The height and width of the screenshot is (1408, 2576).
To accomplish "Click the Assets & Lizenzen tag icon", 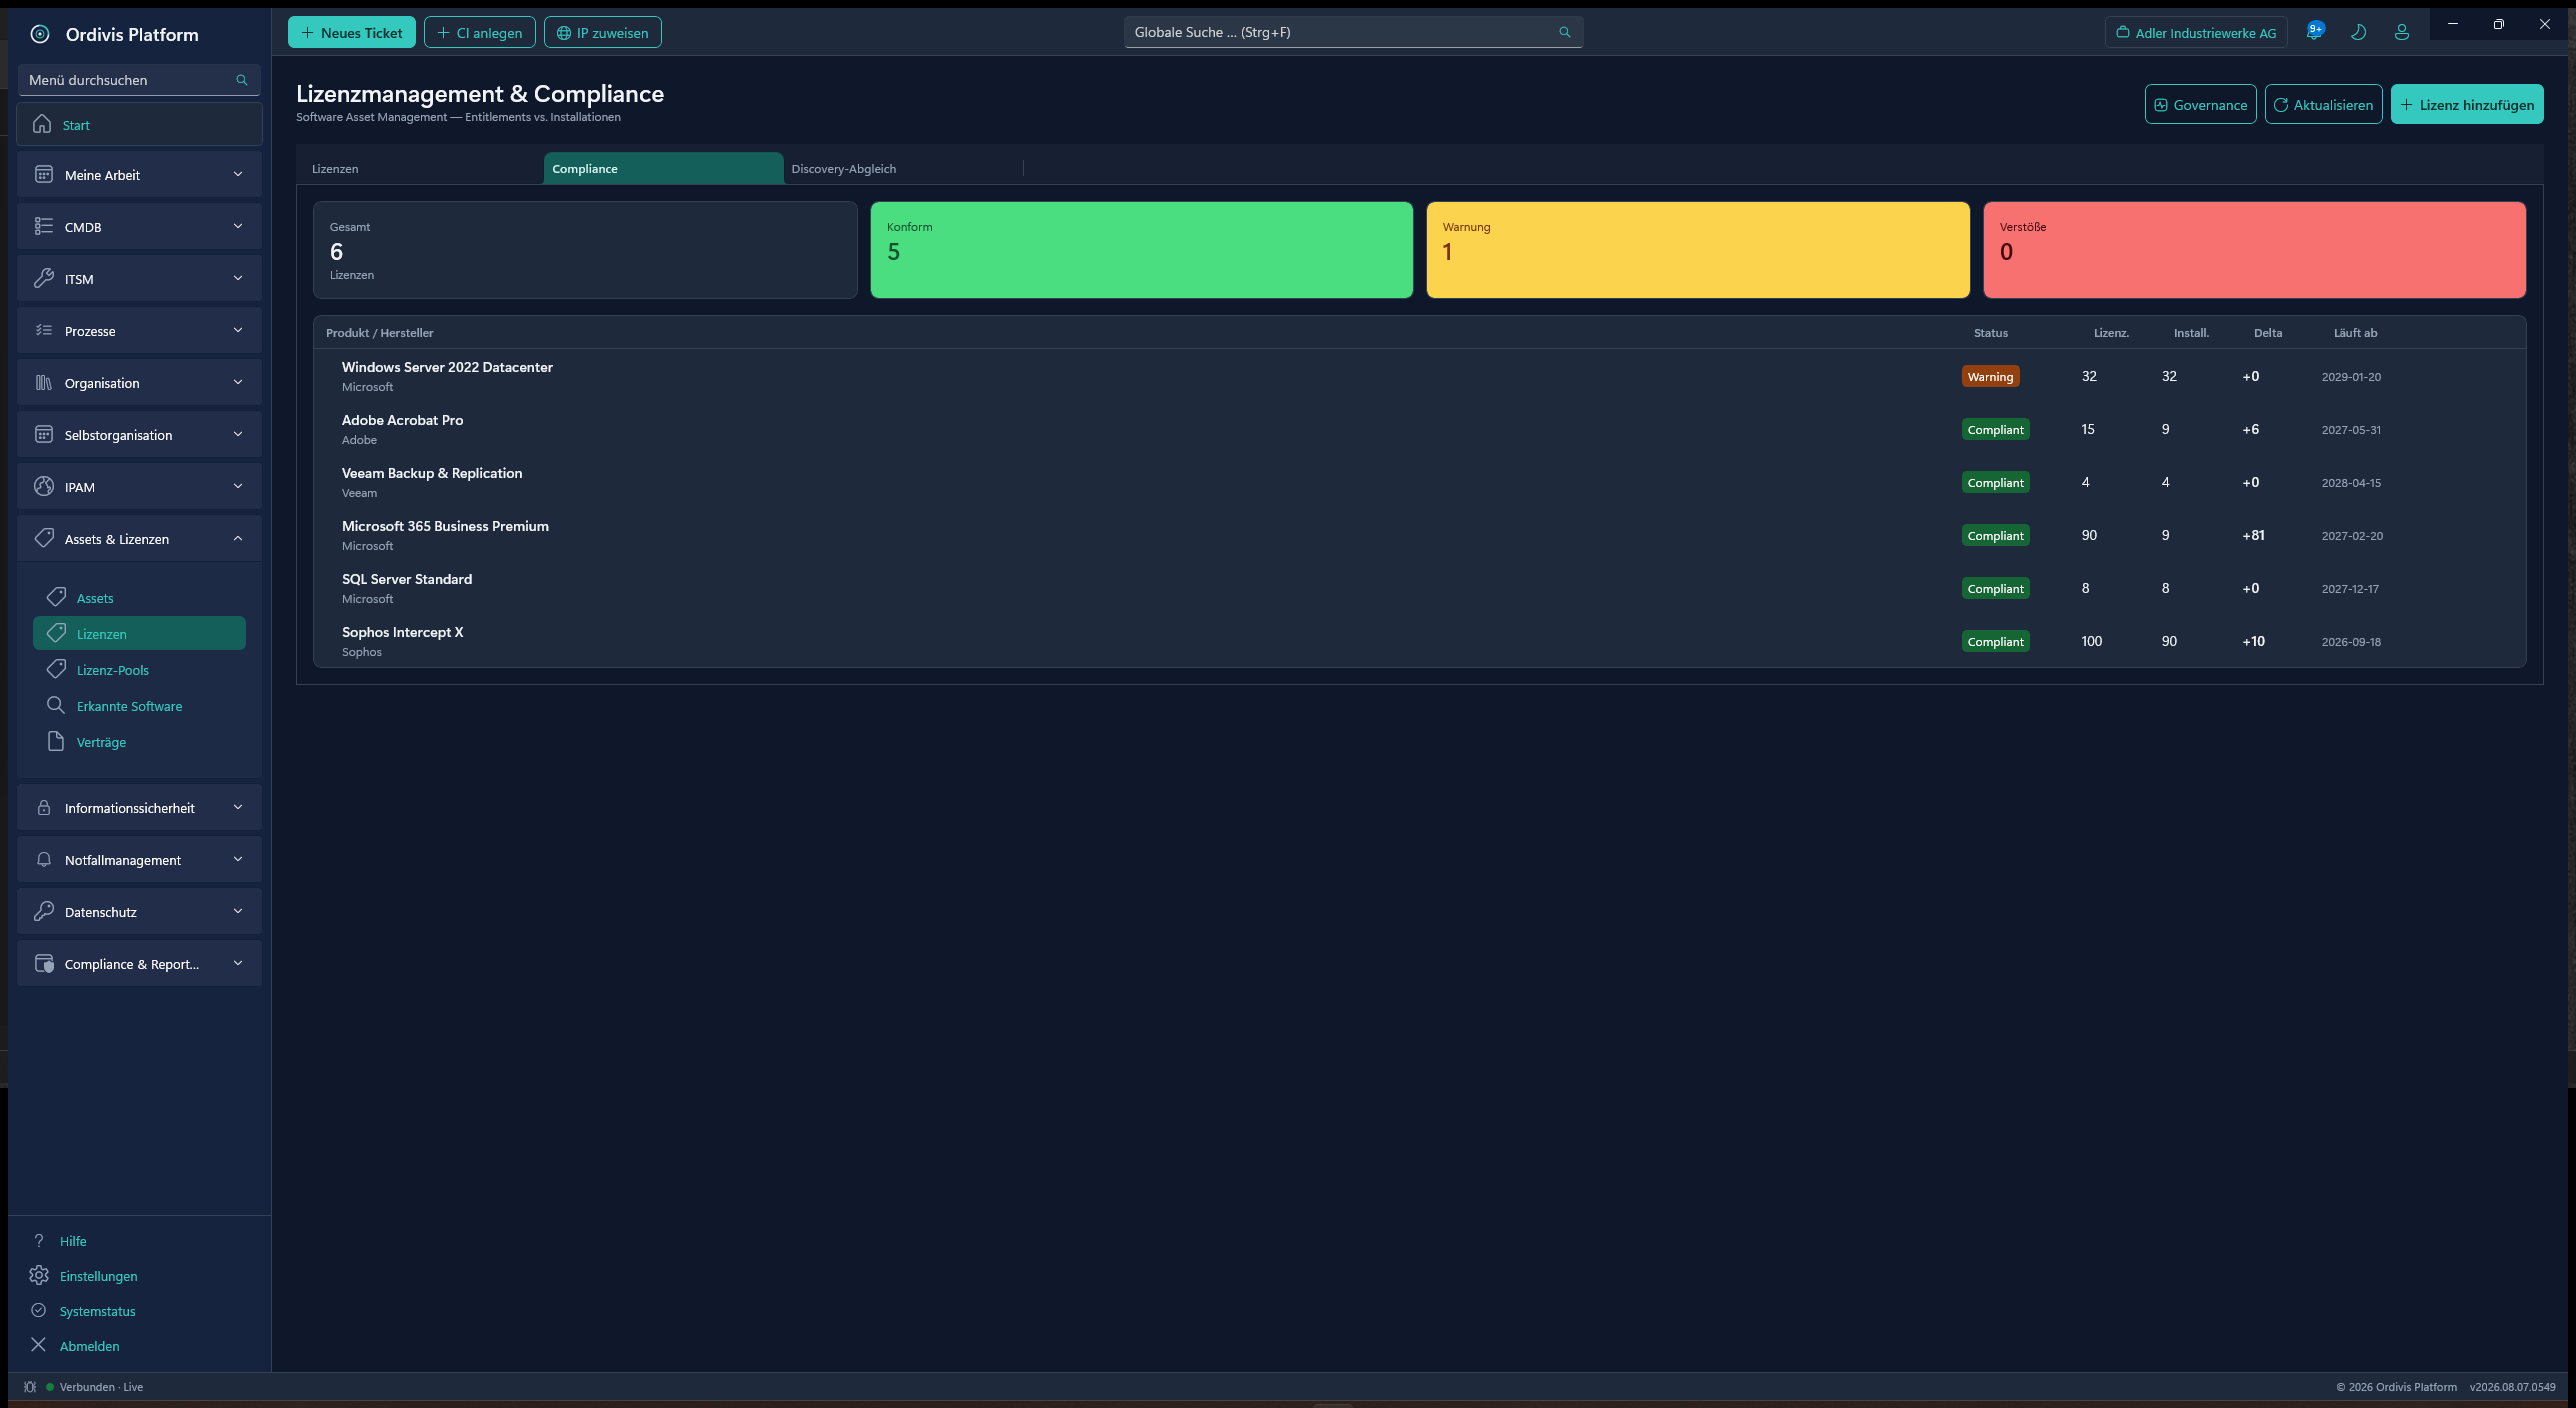I will click(x=43, y=538).
